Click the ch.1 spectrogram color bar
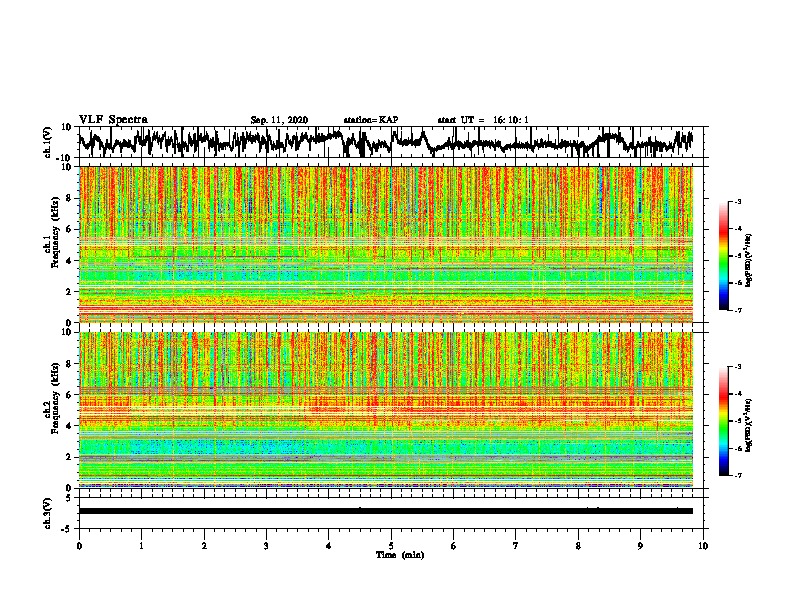 724,256
